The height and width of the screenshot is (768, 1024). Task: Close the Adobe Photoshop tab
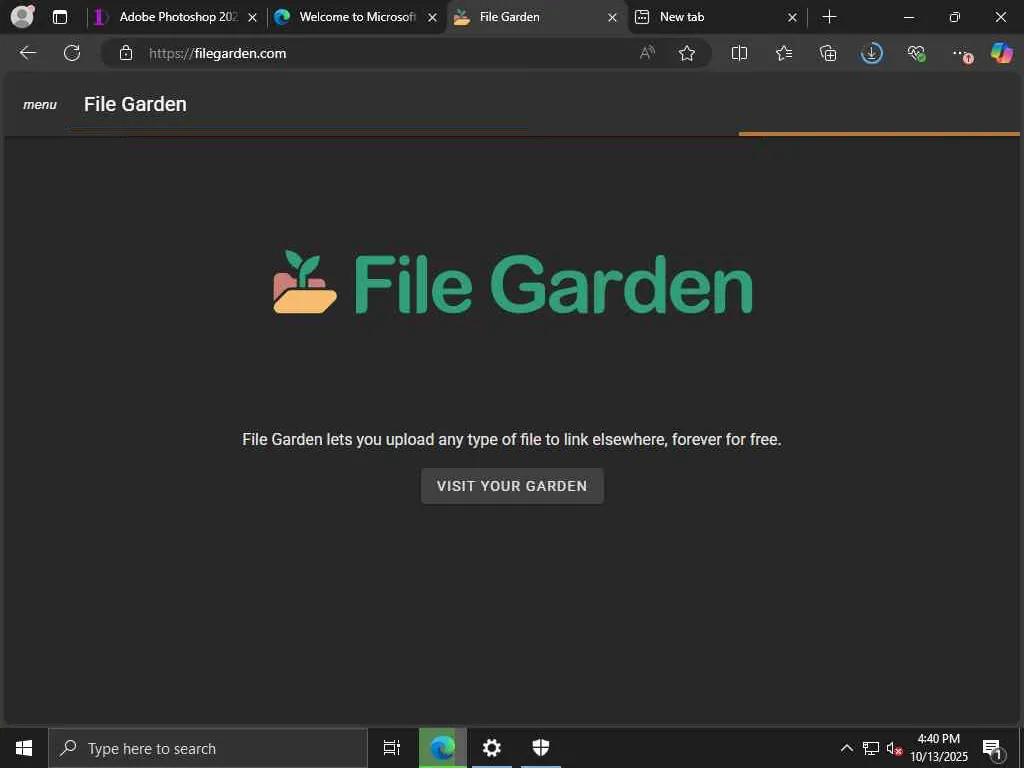click(x=253, y=18)
